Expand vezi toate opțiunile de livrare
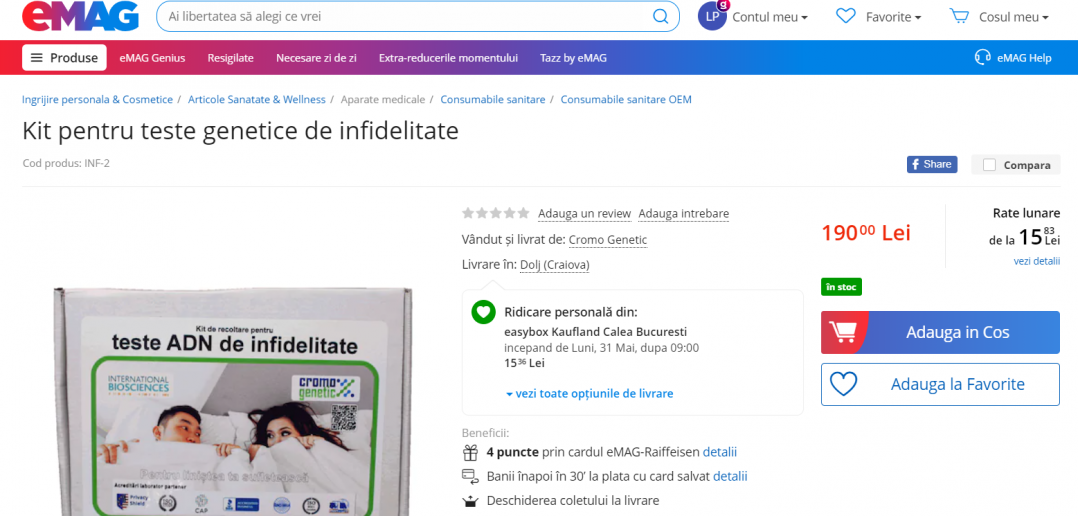The width and height of the screenshot is (1078, 516). (x=589, y=393)
